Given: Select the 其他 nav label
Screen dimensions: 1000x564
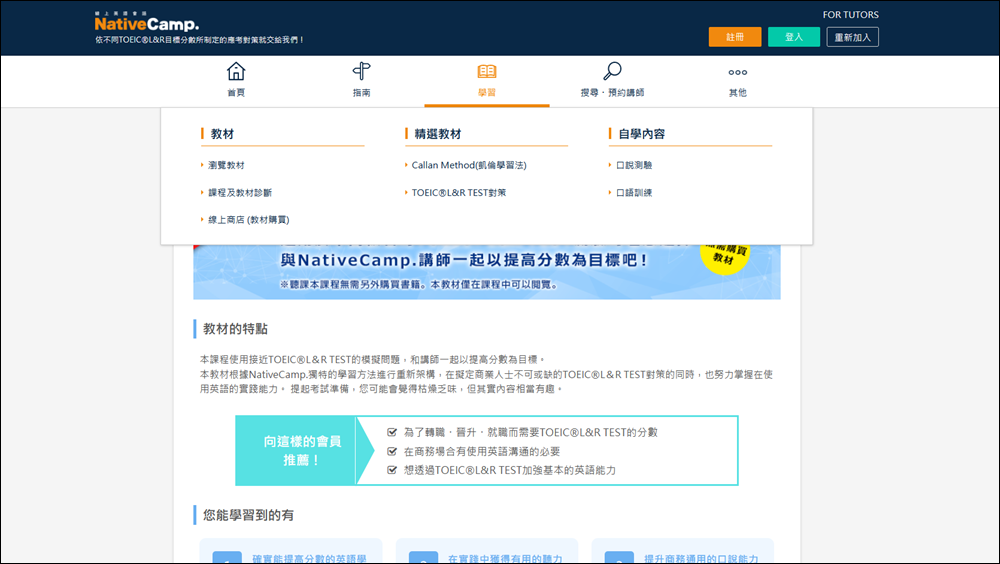Looking at the screenshot, I should coord(737,93).
